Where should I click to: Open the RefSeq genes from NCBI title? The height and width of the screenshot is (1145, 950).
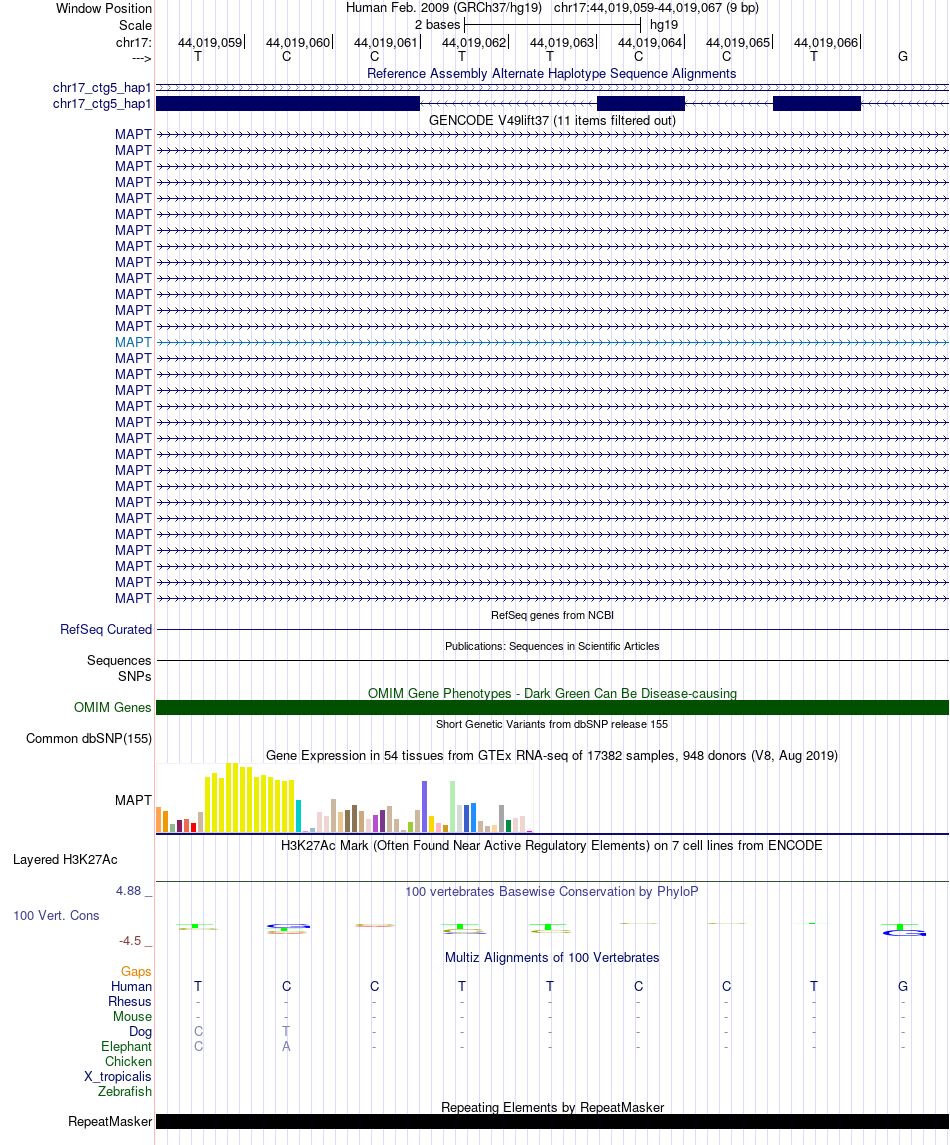(552, 616)
